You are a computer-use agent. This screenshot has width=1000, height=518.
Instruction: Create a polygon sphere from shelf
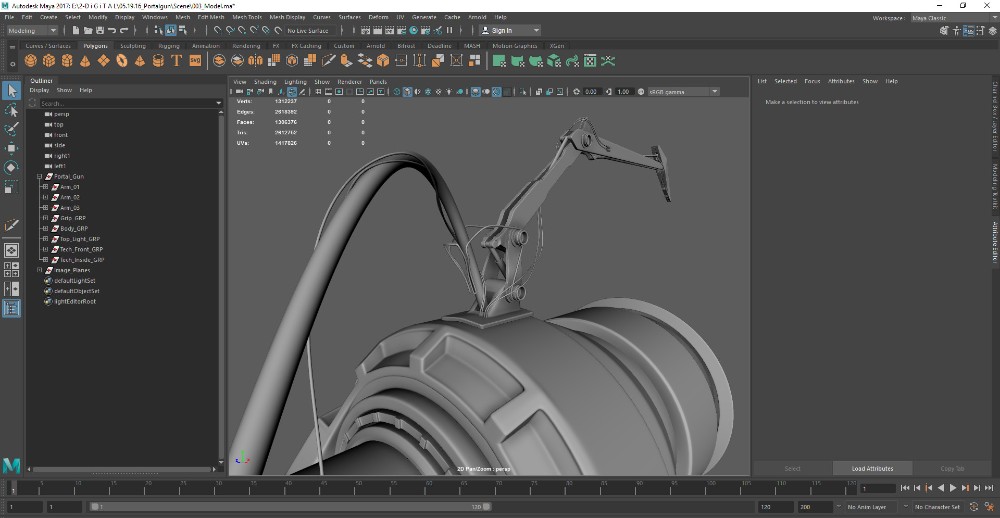click(x=31, y=61)
